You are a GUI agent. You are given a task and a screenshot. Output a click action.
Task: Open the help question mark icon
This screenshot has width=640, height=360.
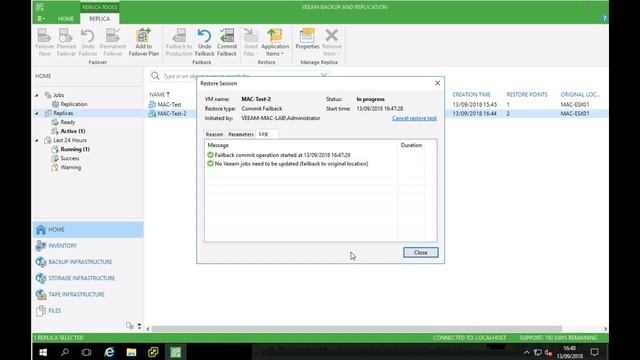(x=604, y=18)
